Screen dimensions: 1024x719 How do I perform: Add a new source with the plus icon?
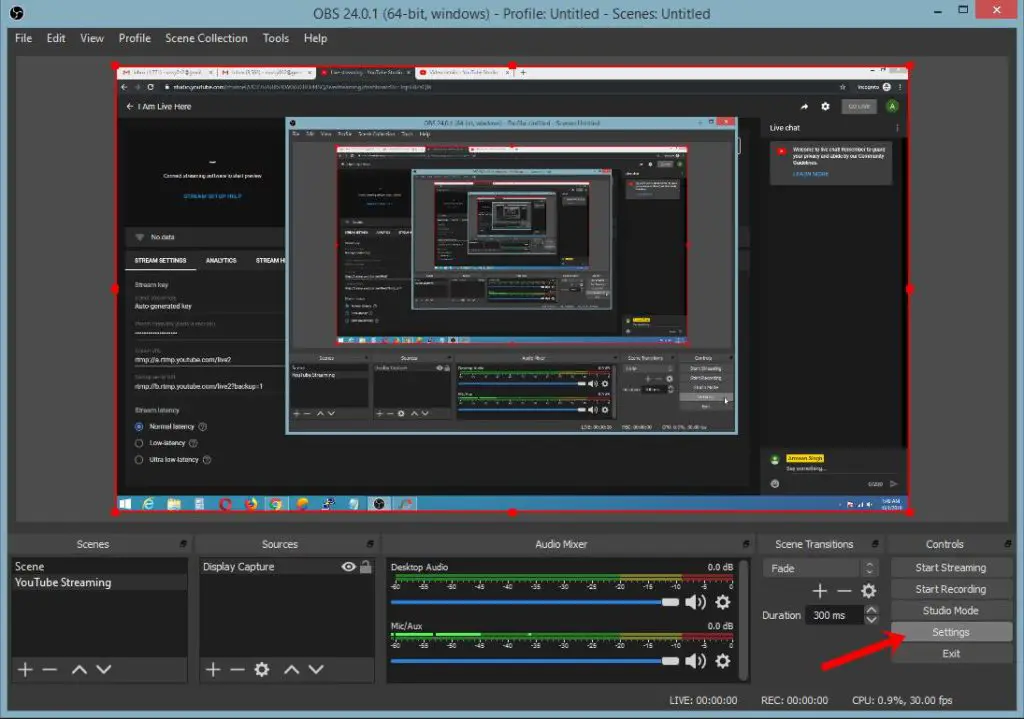(213, 669)
